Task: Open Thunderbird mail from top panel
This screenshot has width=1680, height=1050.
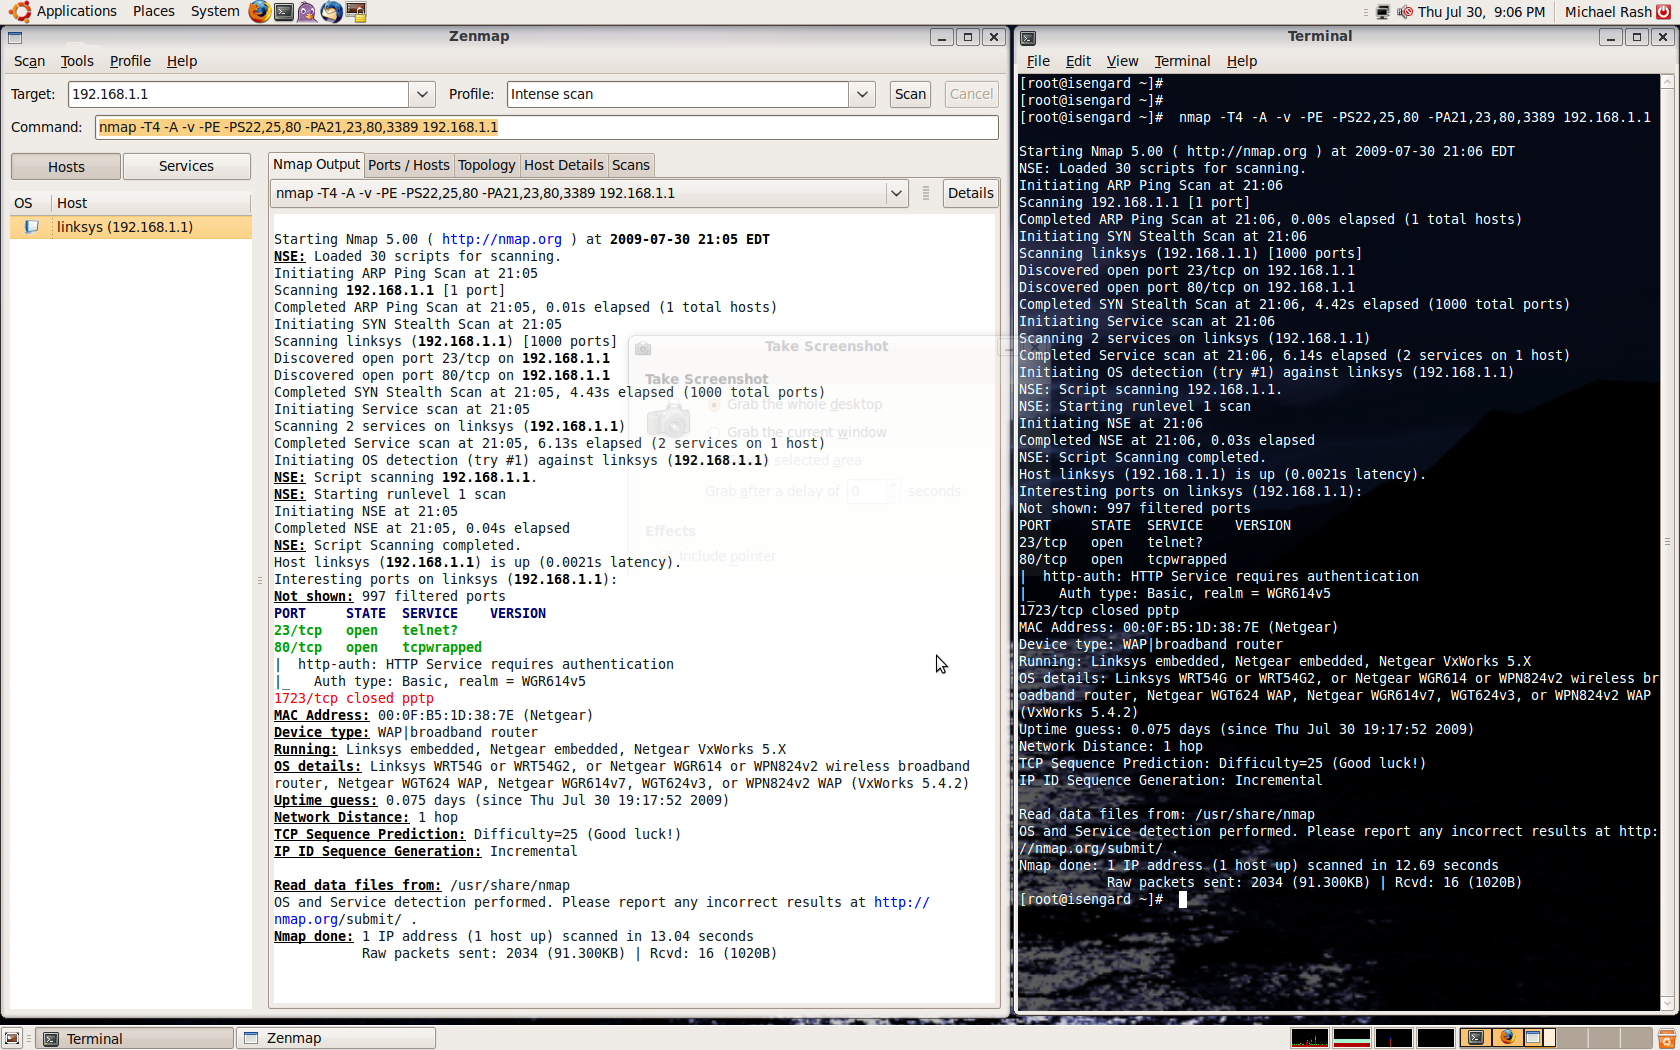Action: pos(331,12)
